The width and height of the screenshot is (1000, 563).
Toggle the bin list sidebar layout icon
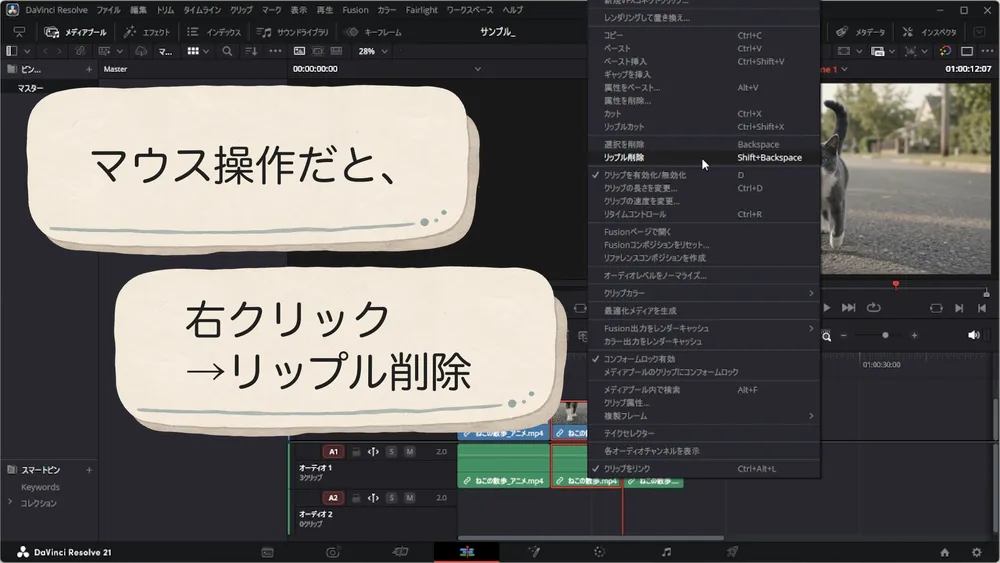click(x=11, y=51)
